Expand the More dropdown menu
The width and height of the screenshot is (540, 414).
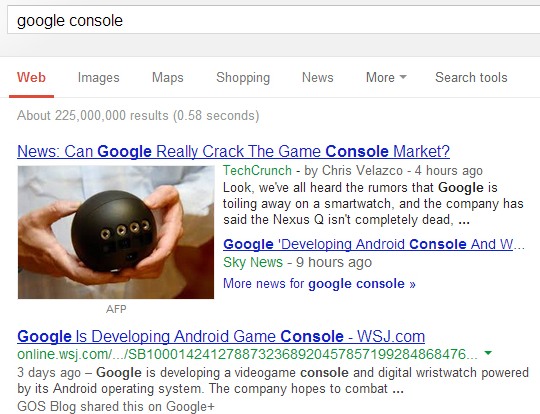[386, 77]
